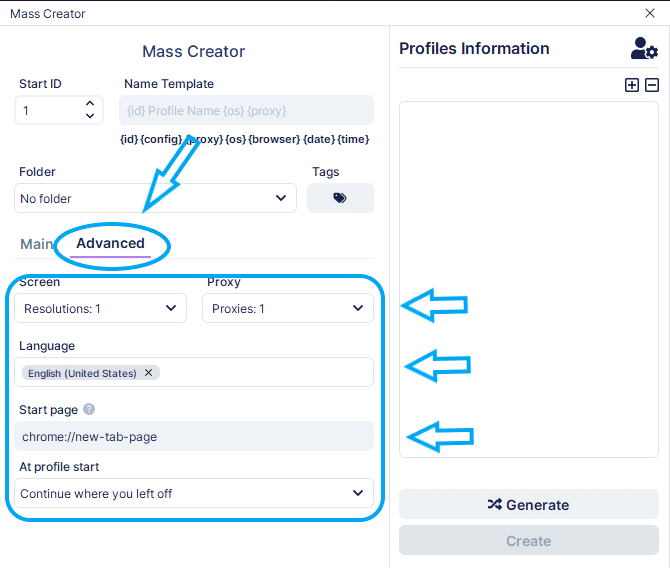Click the plus icon to expand profiles
Screen dimensions: 670x568
click(x=632, y=85)
